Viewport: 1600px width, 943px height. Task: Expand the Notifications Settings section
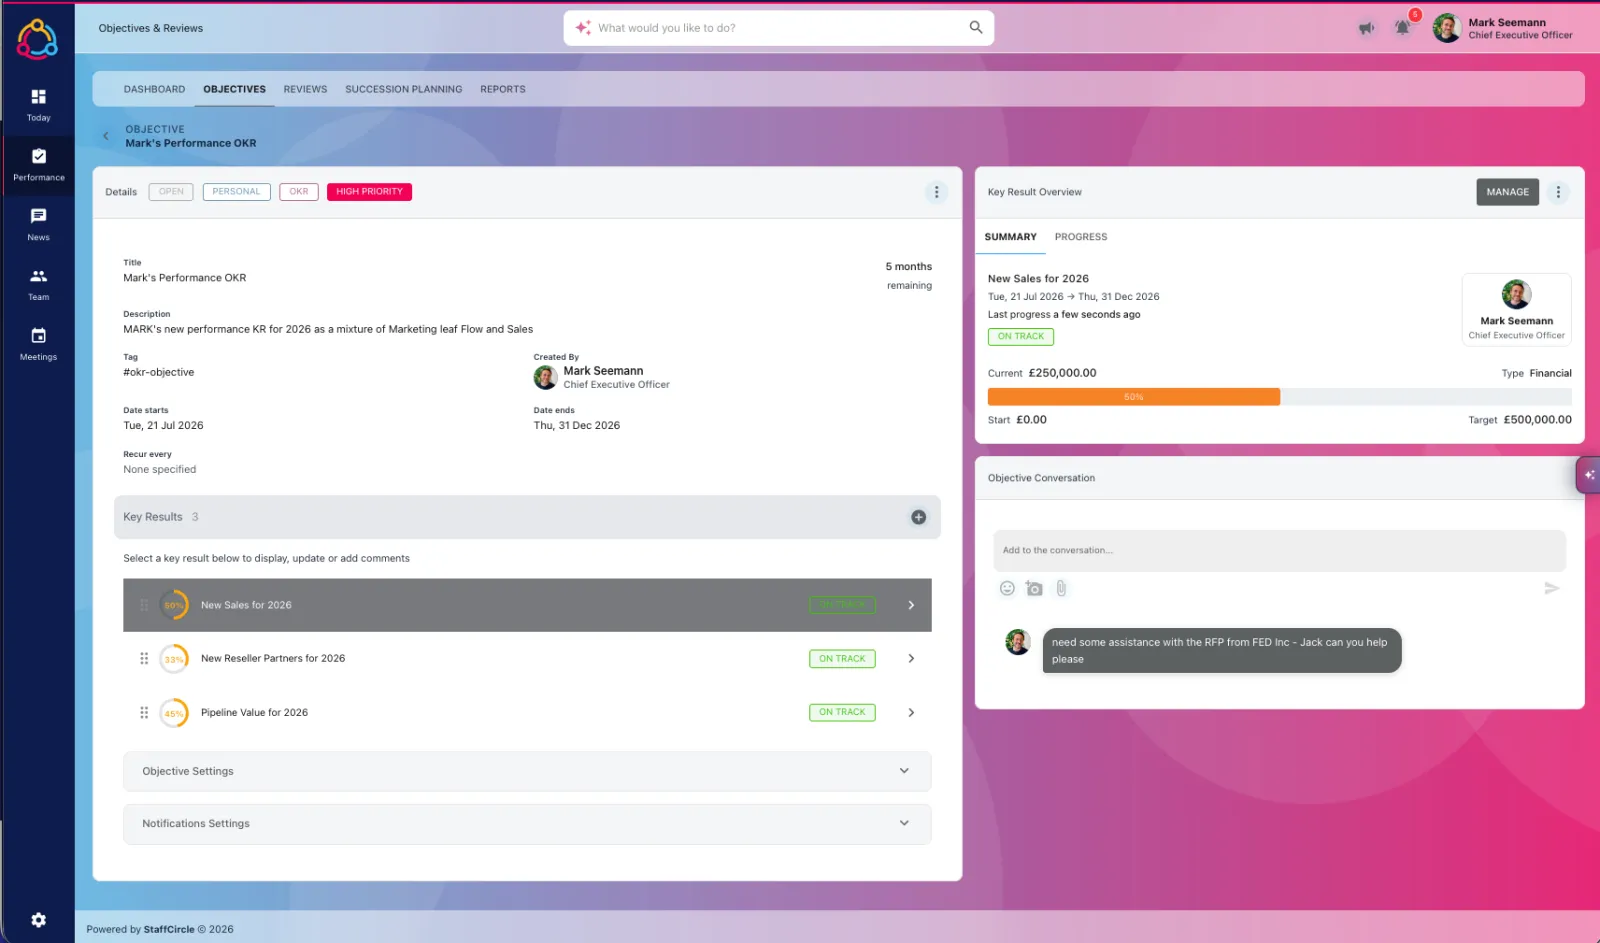coord(527,824)
